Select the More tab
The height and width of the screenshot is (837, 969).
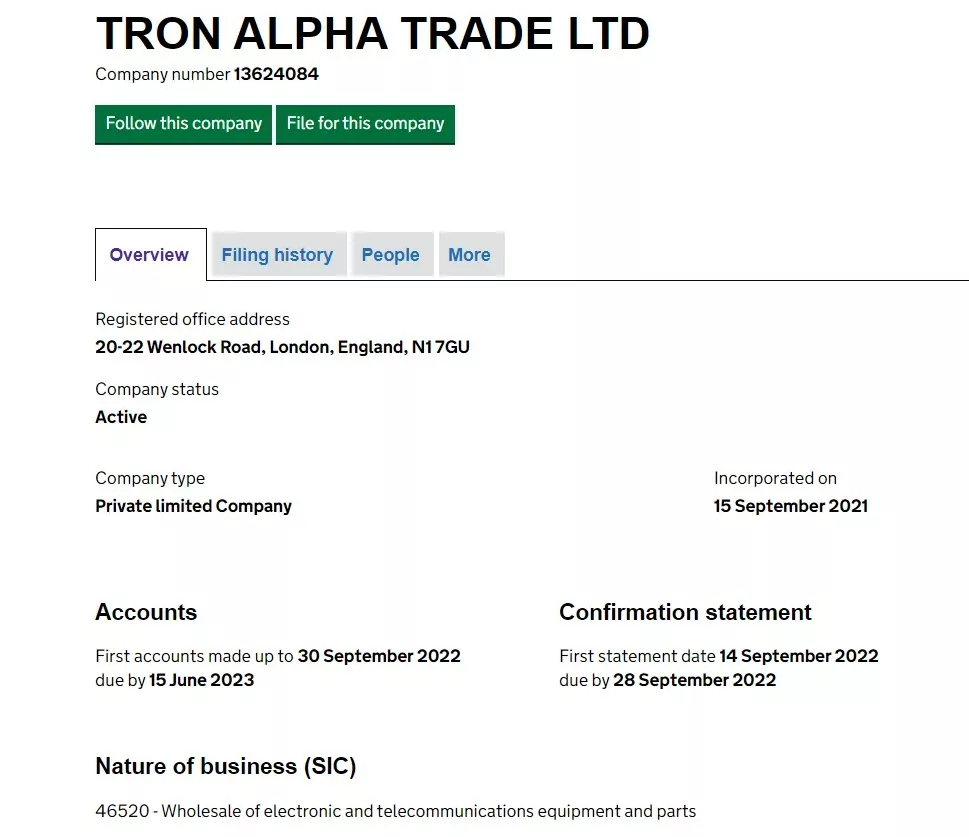(470, 255)
